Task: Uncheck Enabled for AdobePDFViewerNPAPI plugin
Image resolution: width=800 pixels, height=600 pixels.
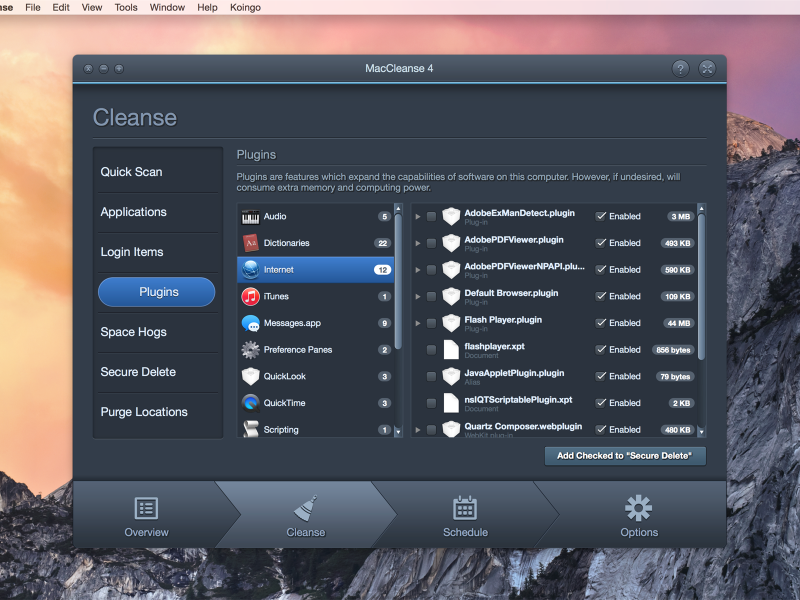Action: (x=601, y=270)
